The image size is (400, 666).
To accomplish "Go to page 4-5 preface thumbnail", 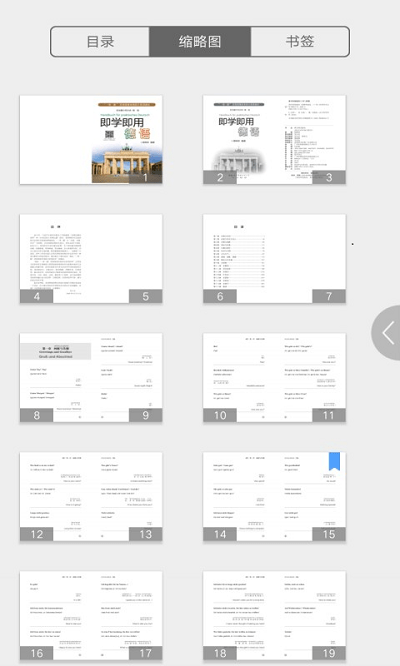I will click(x=91, y=259).
